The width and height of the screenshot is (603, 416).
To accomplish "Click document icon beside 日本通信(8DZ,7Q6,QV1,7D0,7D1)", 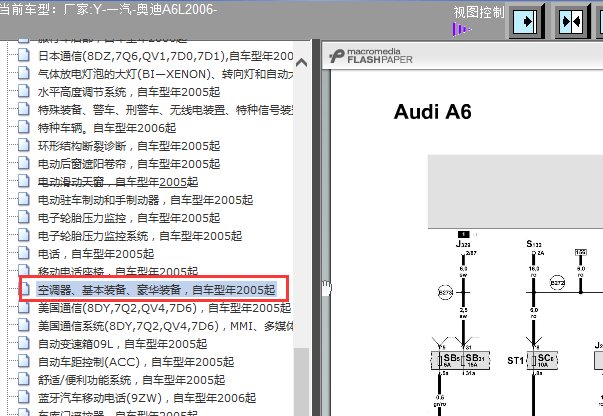I will click(x=23, y=55).
